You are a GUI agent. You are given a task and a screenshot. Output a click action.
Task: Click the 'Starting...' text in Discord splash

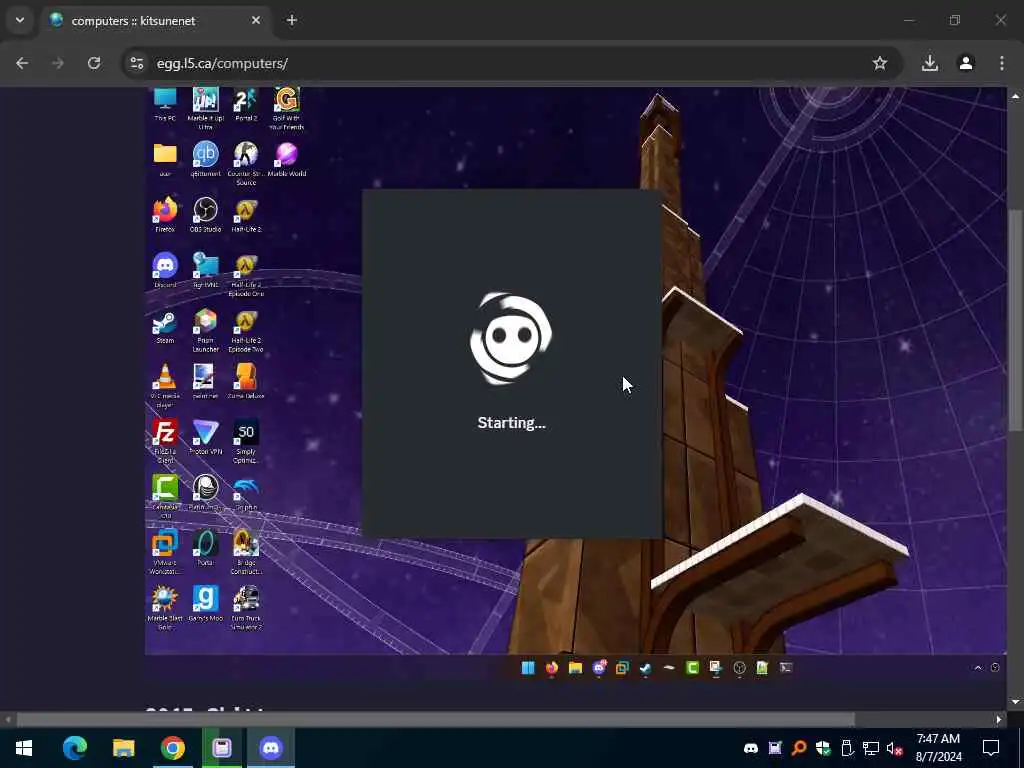(511, 423)
